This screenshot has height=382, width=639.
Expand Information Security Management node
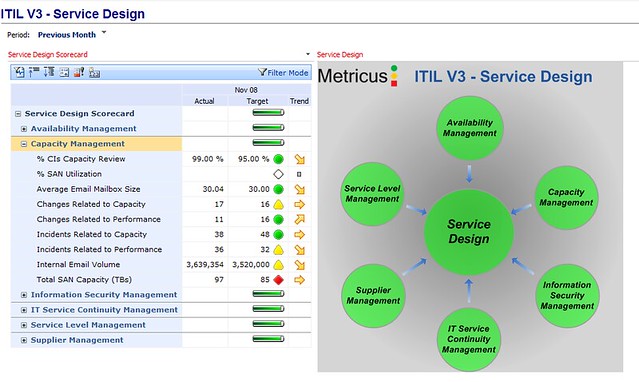[24, 295]
